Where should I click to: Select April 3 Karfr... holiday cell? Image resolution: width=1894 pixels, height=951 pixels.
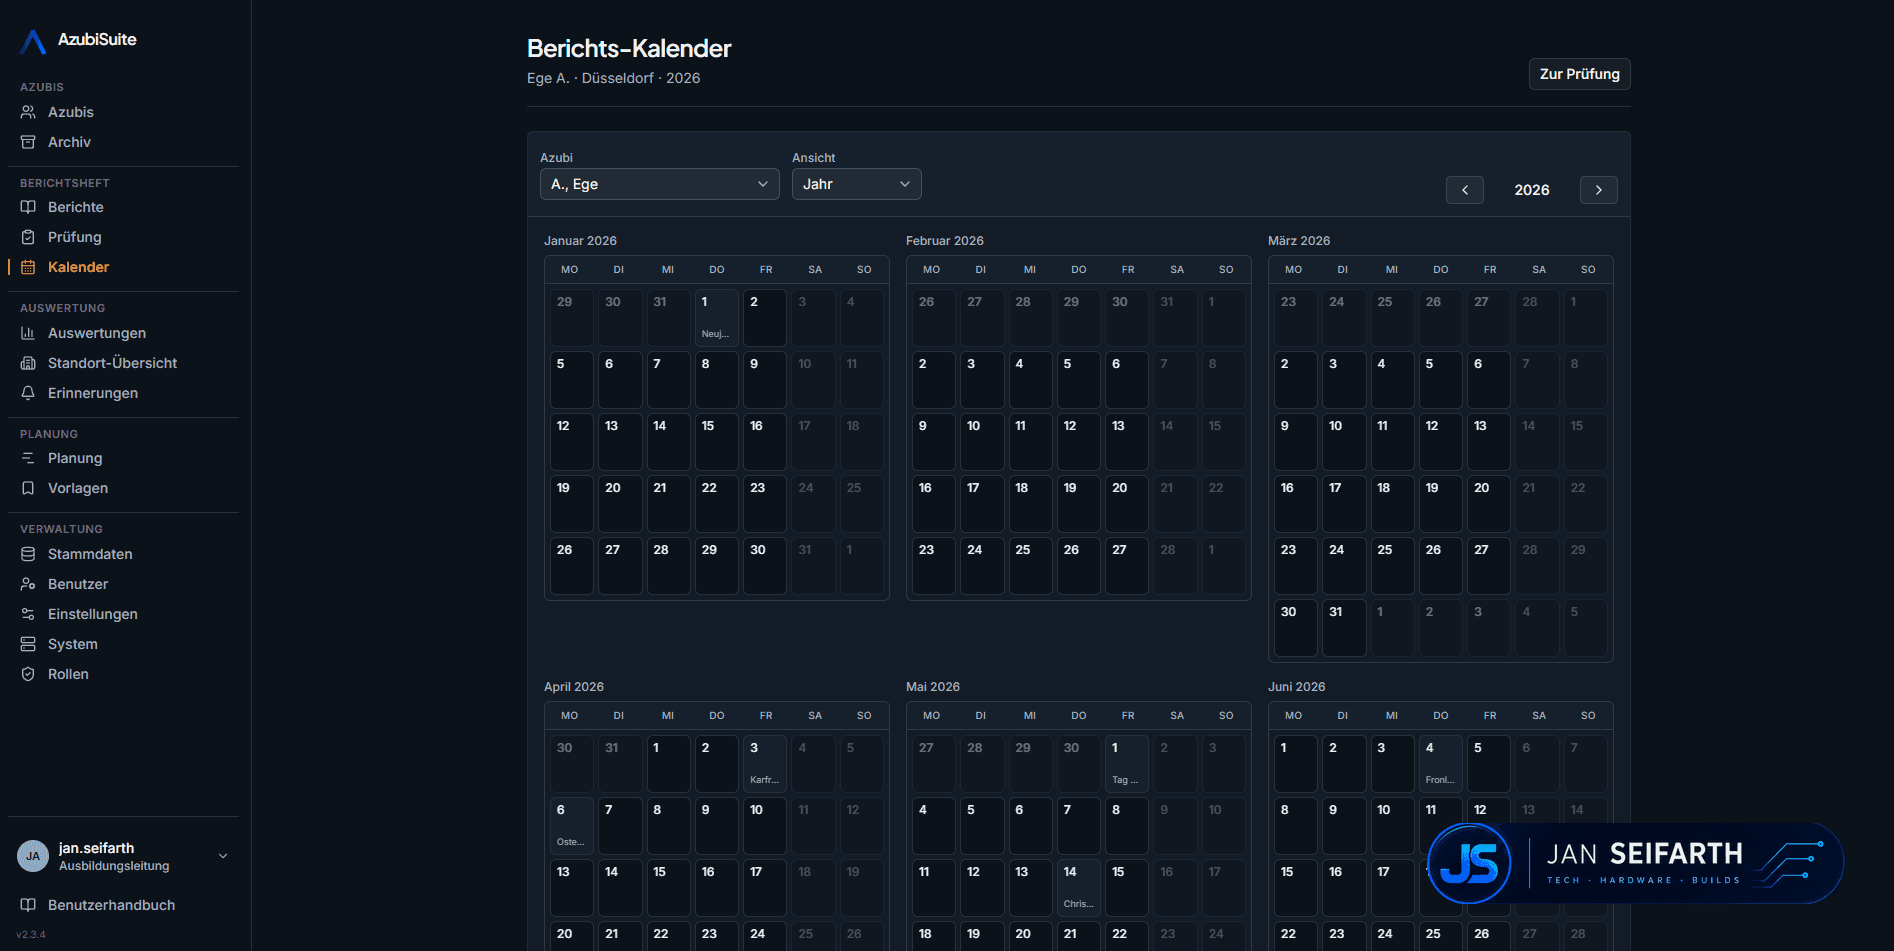(765, 764)
